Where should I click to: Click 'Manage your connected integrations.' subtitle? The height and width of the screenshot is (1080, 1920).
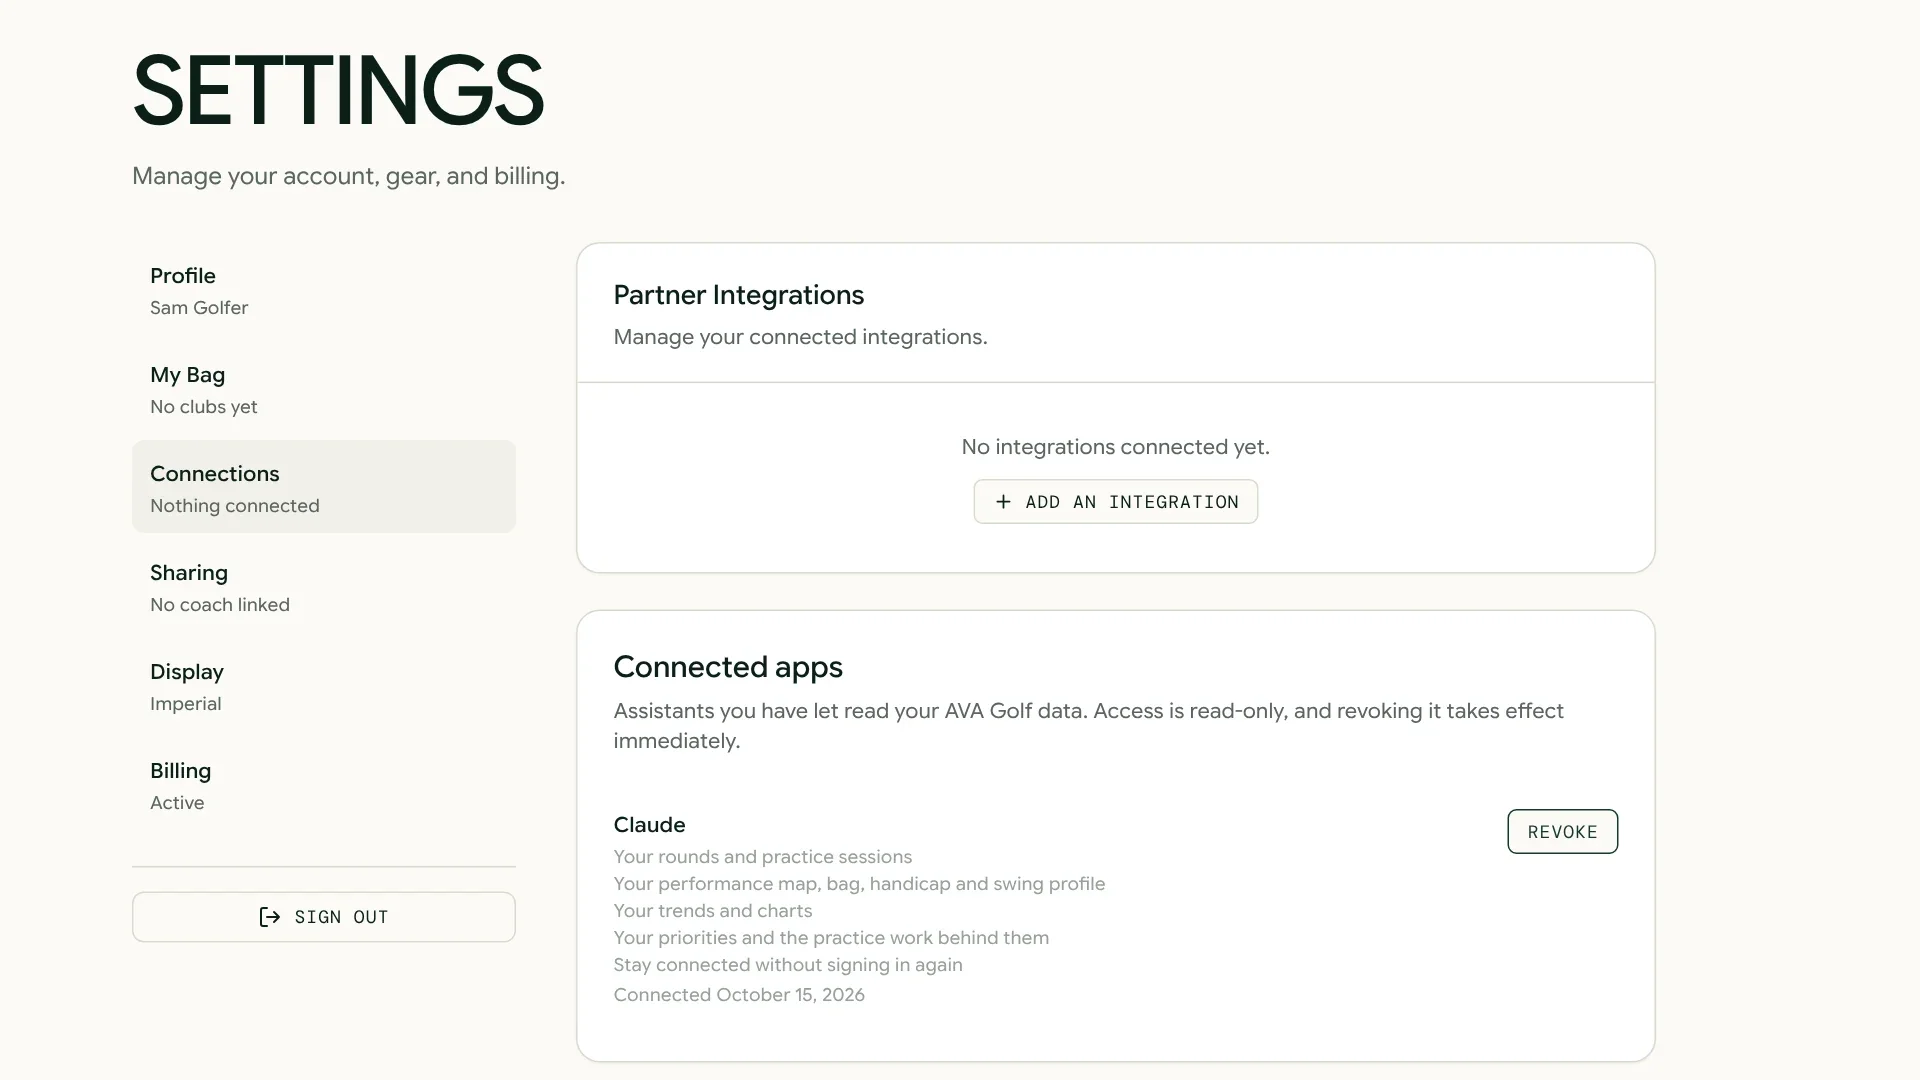[x=800, y=337]
